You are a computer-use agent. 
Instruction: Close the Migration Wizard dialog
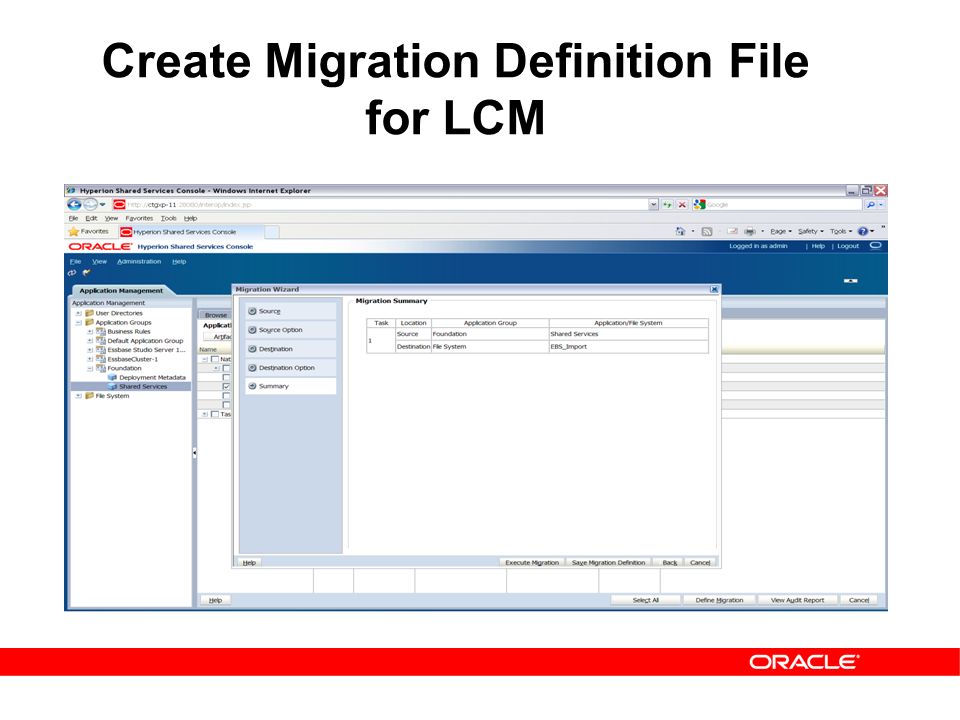714,289
